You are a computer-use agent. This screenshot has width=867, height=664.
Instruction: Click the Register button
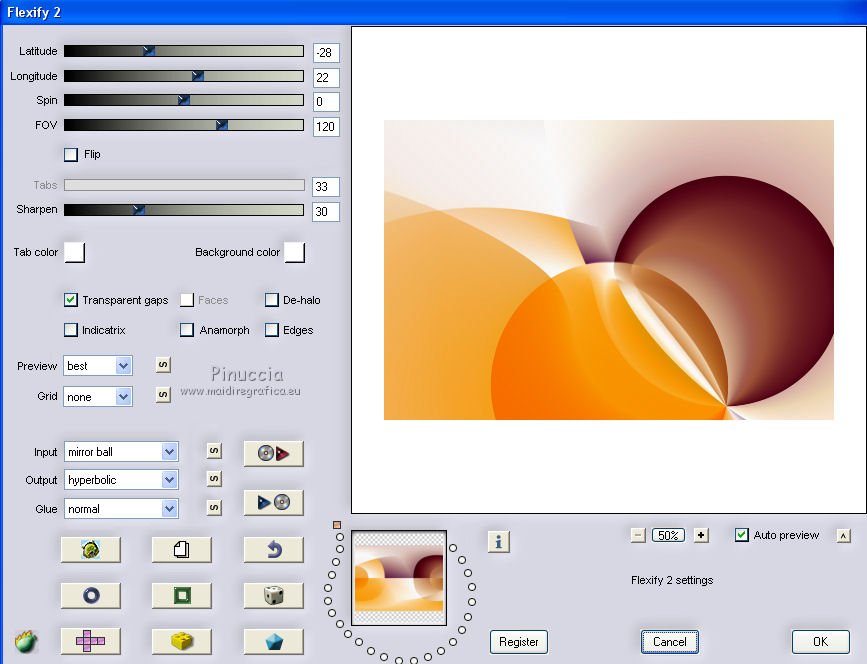518,642
